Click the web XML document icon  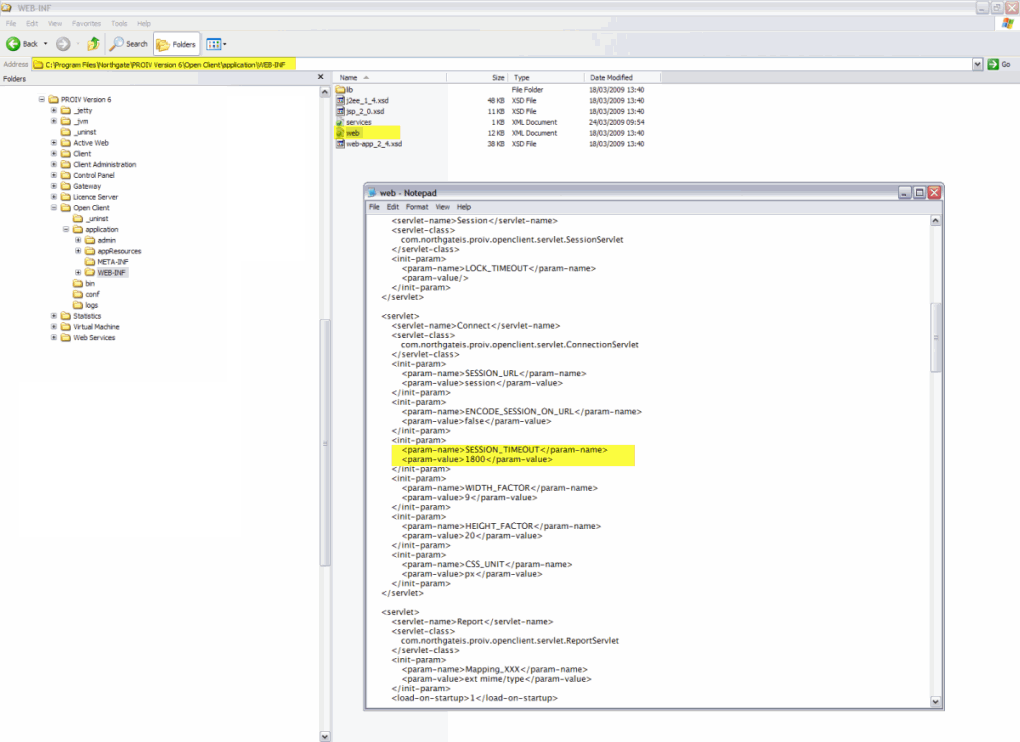click(340, 133)
